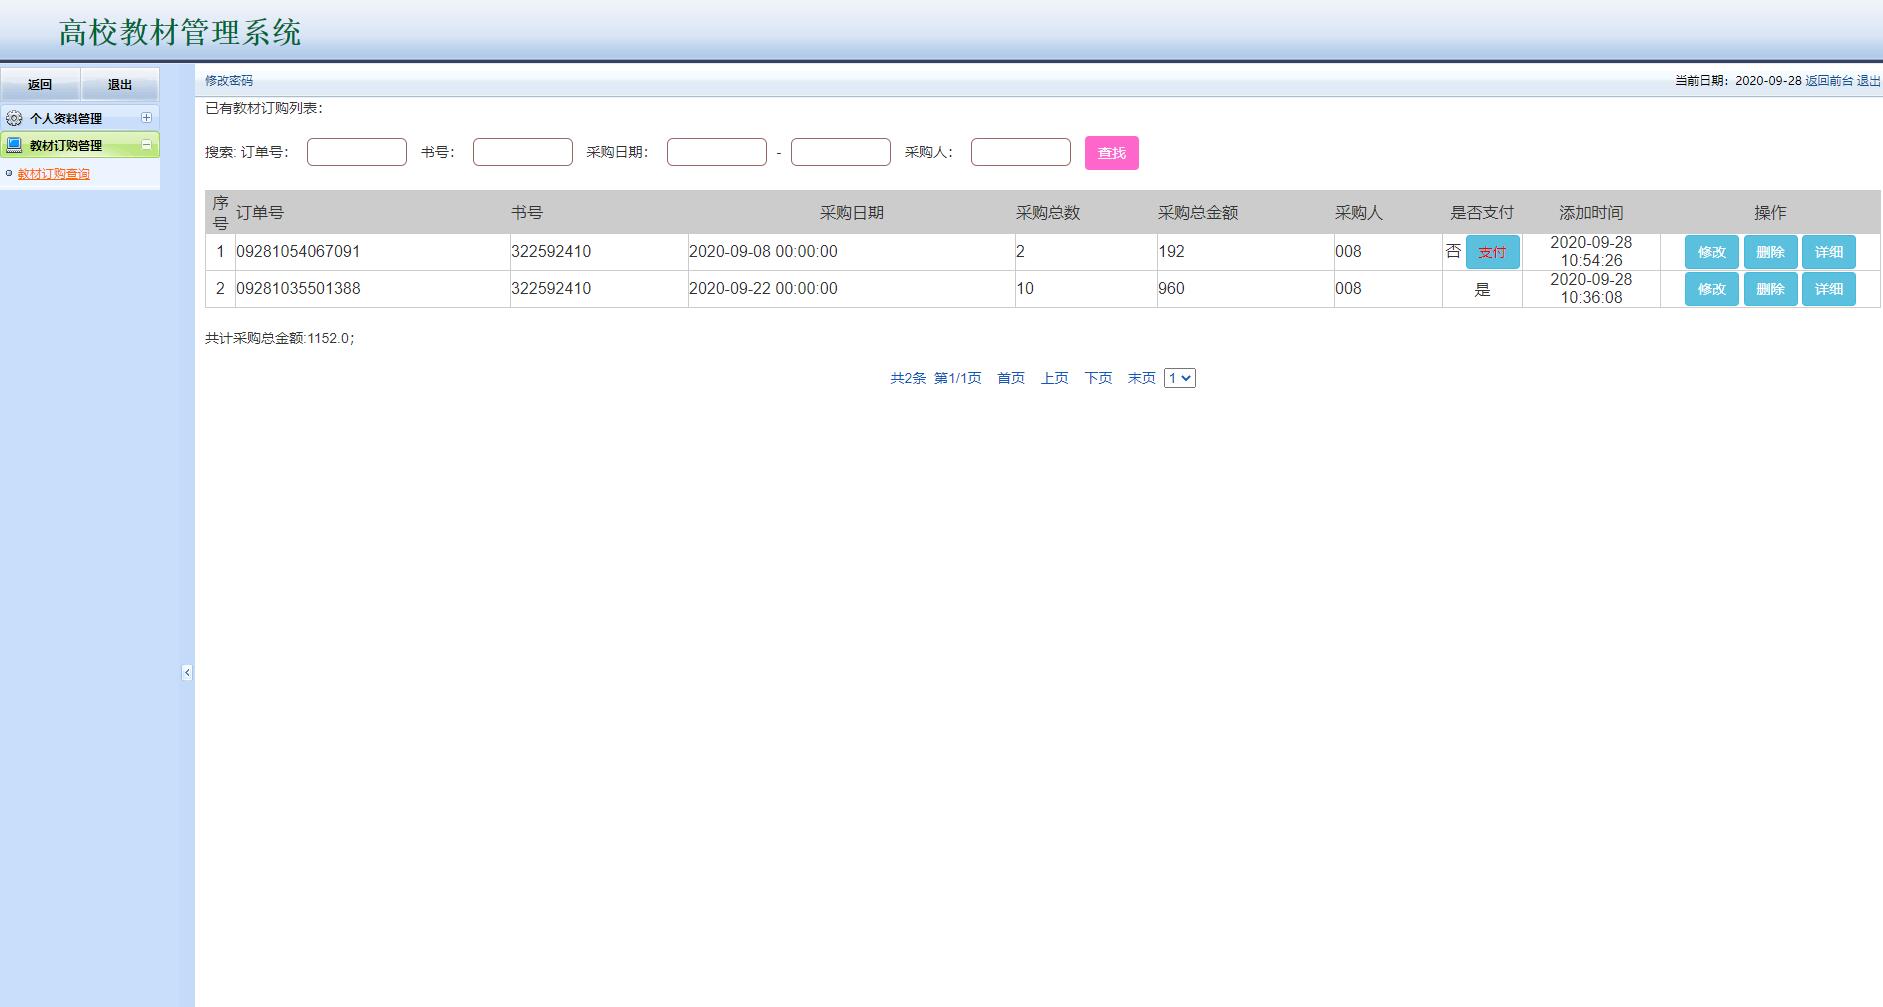Image resolution: width=1883 pixels, height=1007 pixels.
Task: Click the computer icon beside 教材订购管理
Action: pos(14,145)
